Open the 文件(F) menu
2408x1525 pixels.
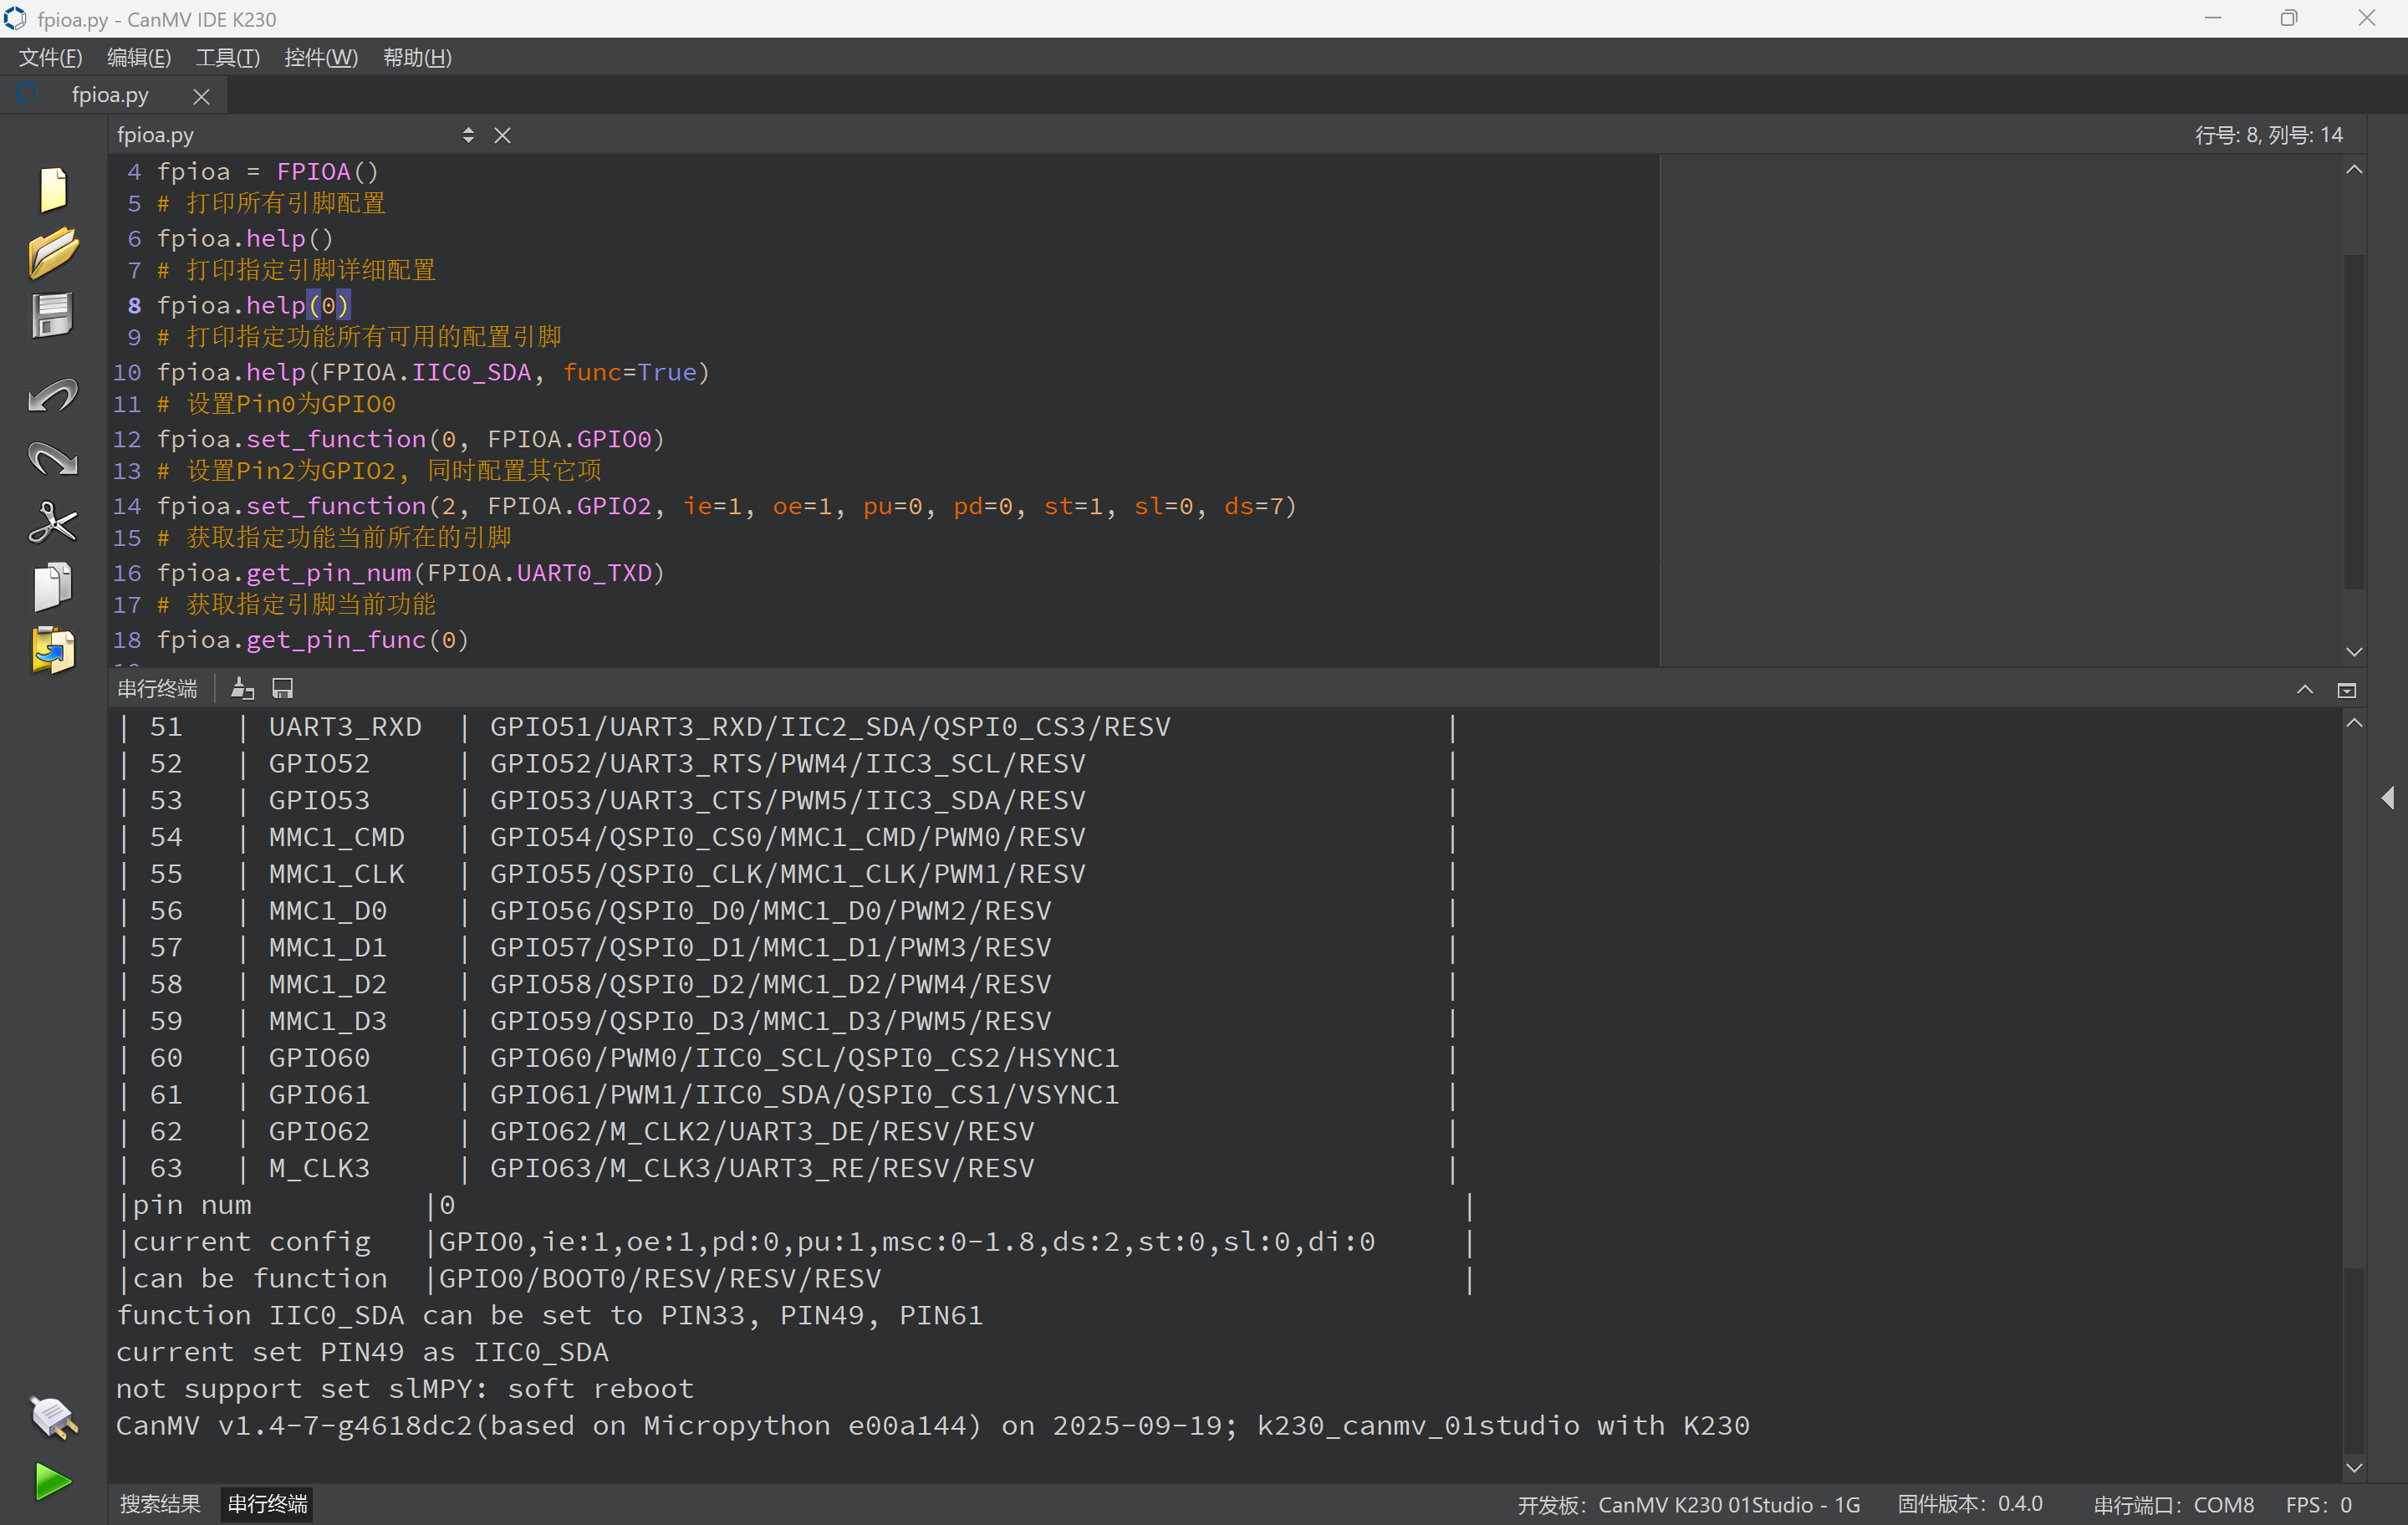(x=50, y=57)
